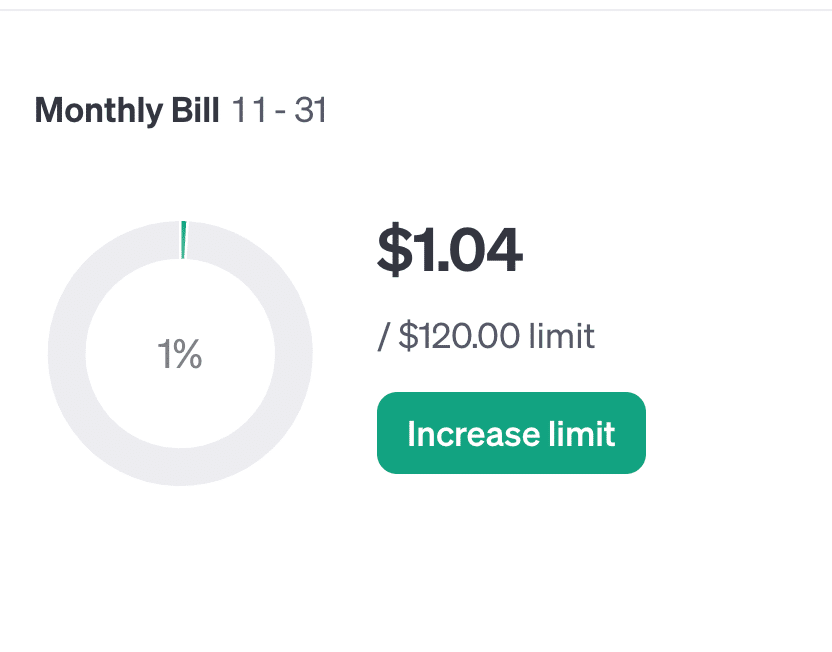Click the word "Bill" in the heading
Image resolution: width=832 pixels, height=652 pixels.
[x=195, y=110]
